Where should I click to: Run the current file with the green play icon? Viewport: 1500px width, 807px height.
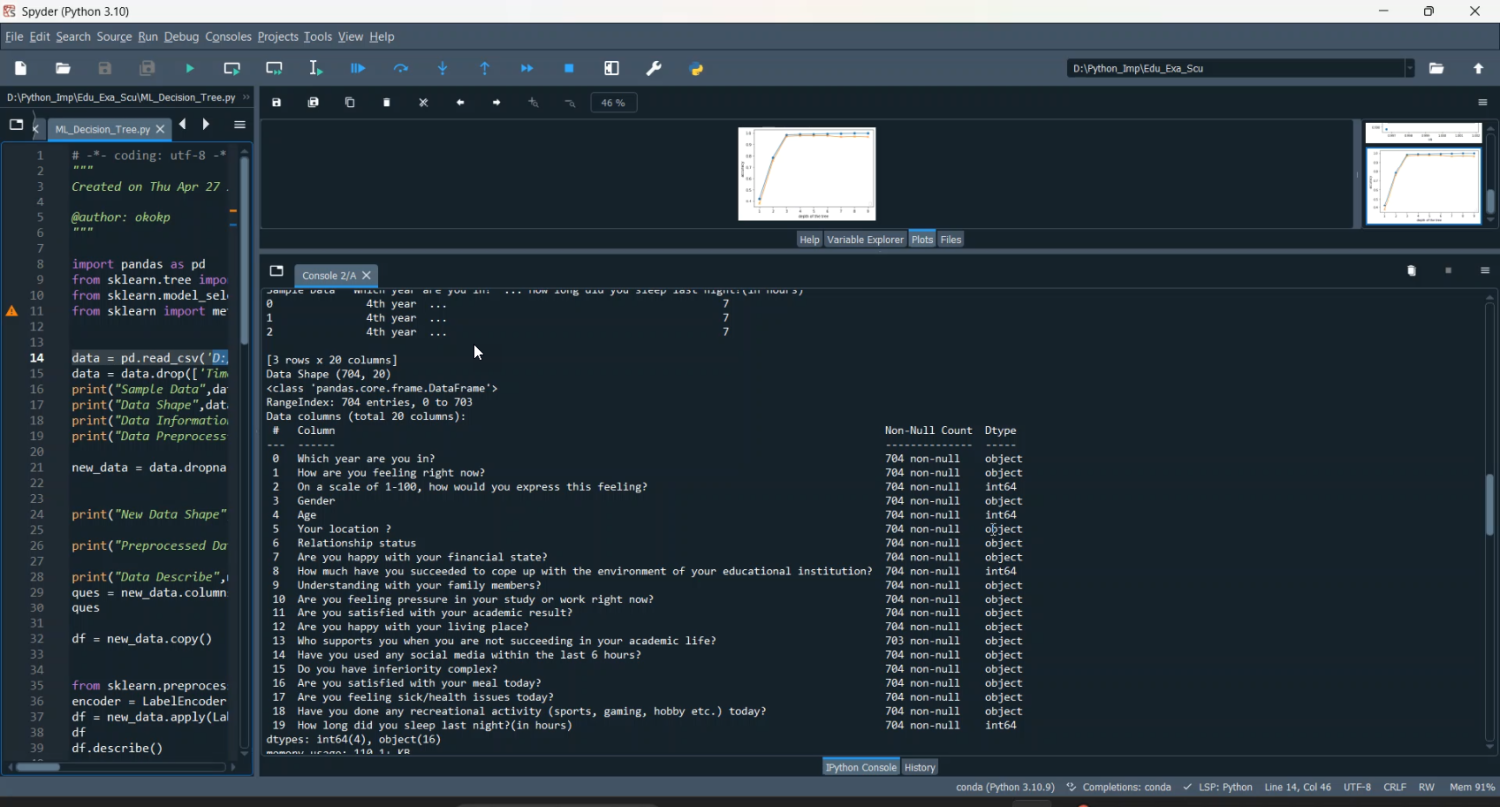[190, 69]
